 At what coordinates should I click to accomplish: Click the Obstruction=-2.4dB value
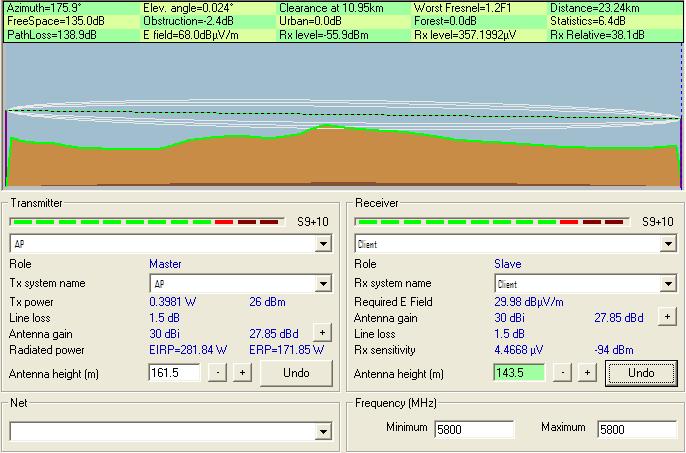click(x=188, y=21)
